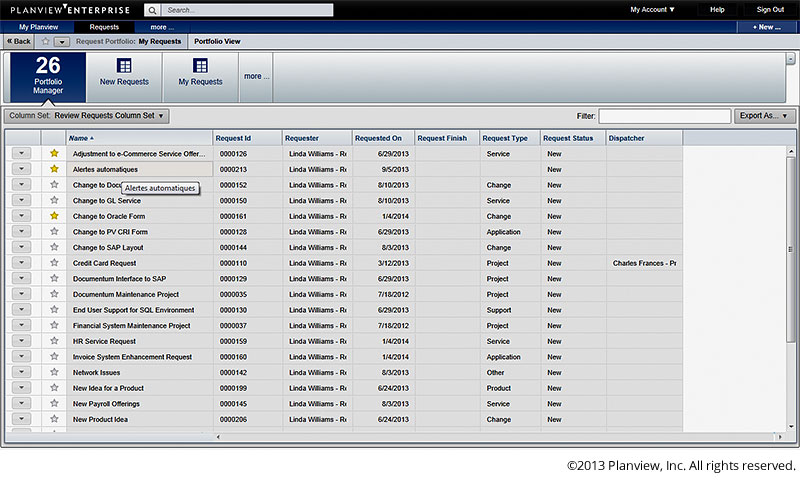Open the Column Set dropdown

tap(87, 116)
